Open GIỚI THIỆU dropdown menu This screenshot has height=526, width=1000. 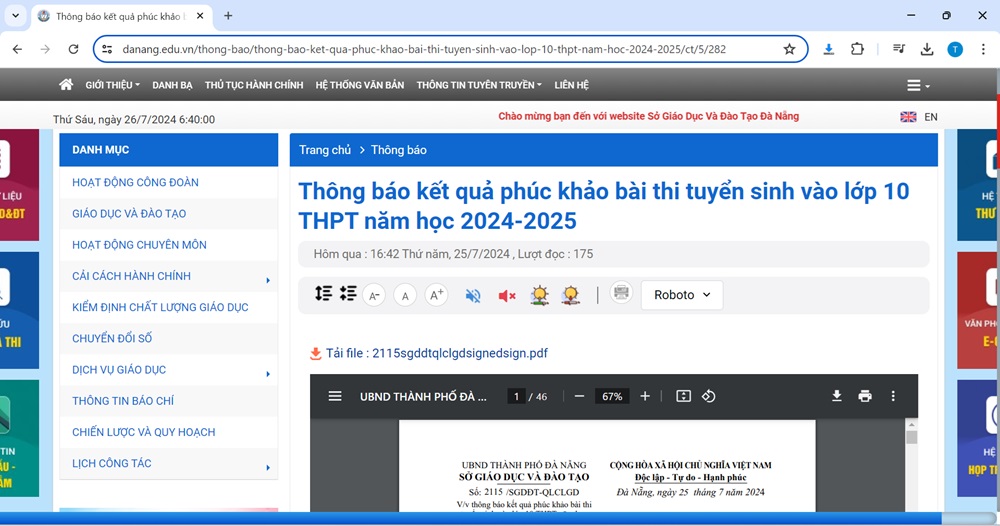pyautogui.click(x=112, y=85)
